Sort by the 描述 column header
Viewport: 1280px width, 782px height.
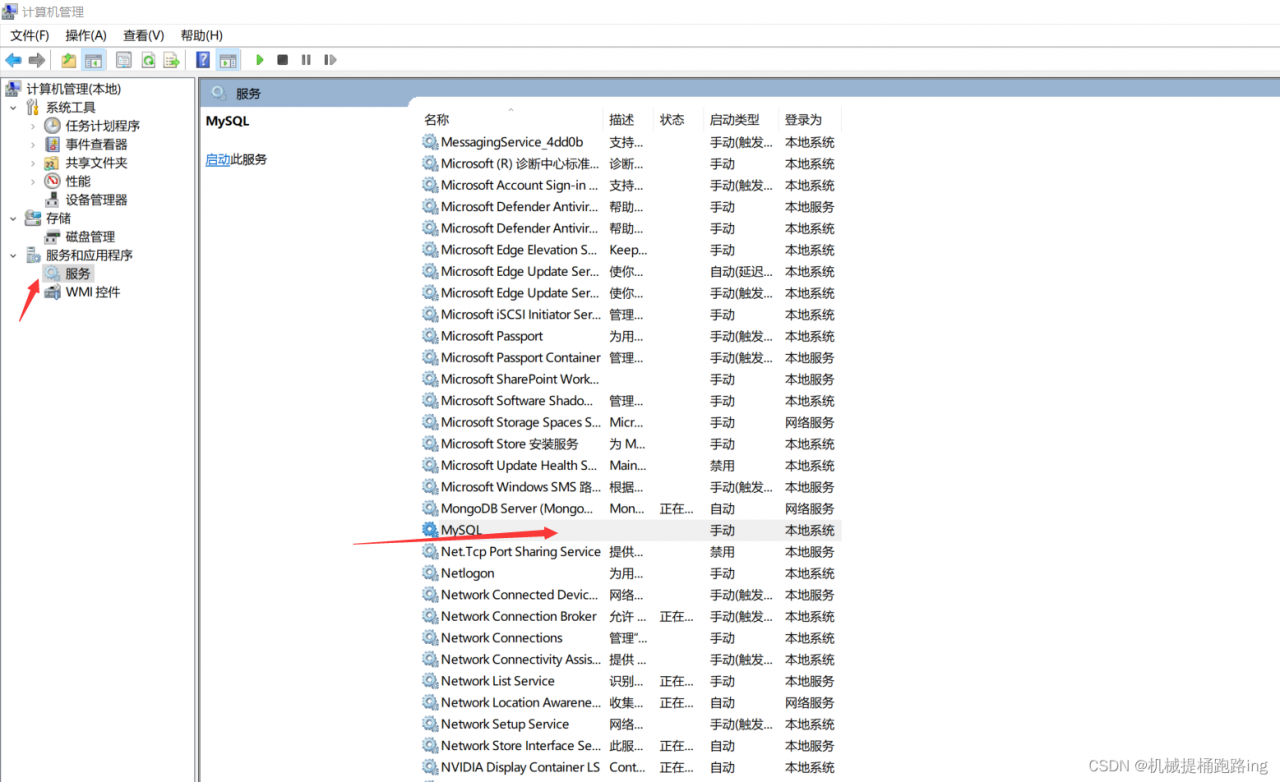pos(628,120)
